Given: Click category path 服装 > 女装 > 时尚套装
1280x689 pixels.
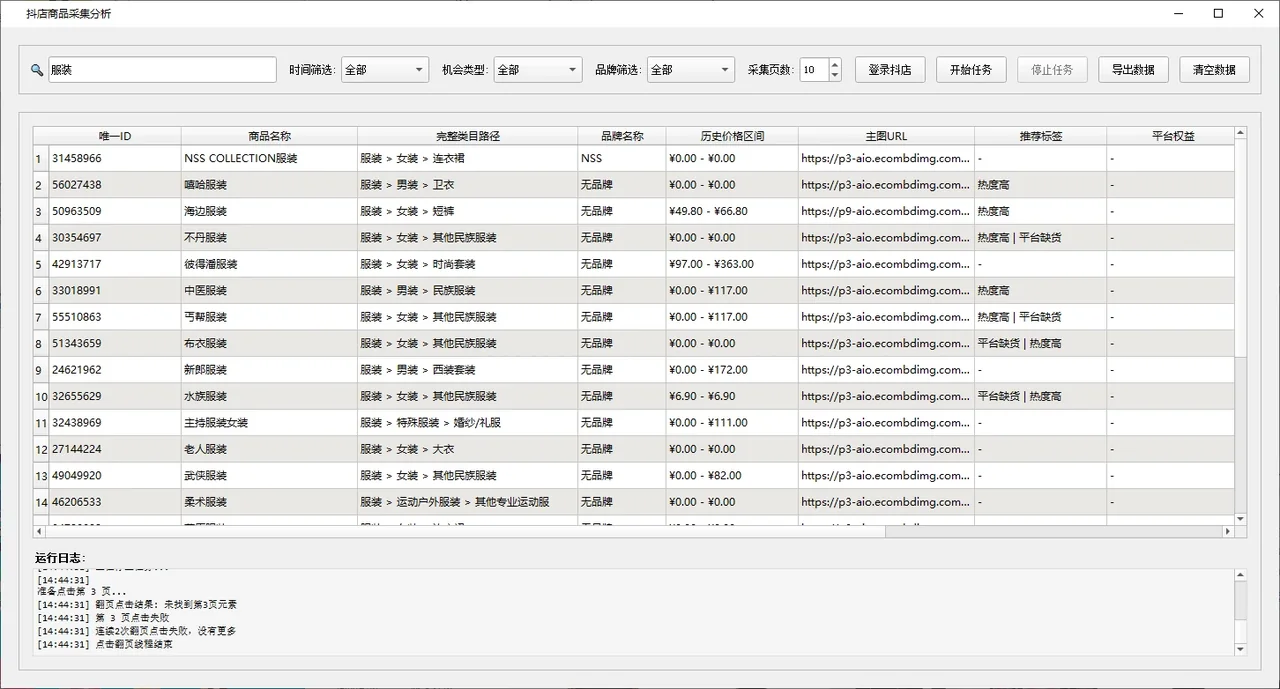Looking at the screenshot, I should [x=467, y=264].
